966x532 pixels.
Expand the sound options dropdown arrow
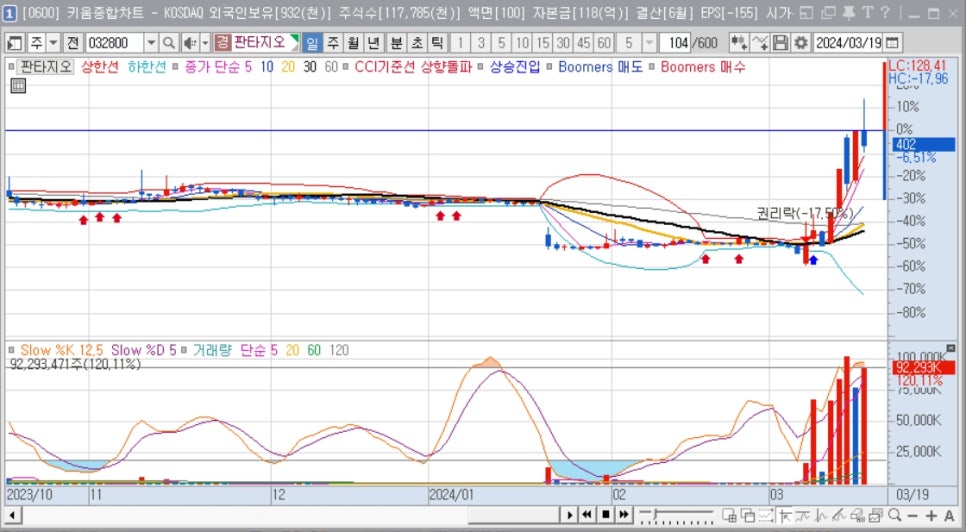point(205,42)
